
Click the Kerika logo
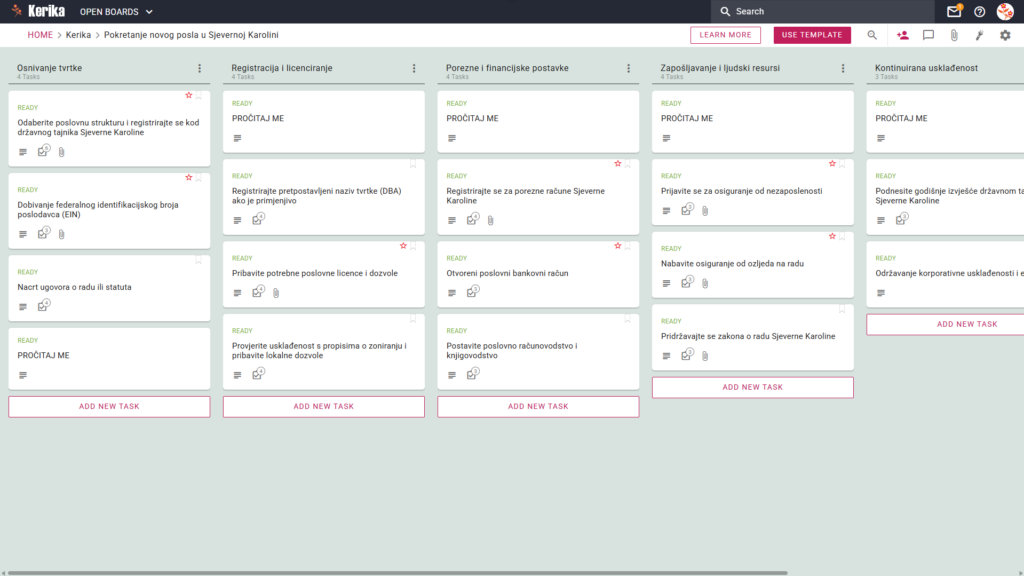point(38,11)
